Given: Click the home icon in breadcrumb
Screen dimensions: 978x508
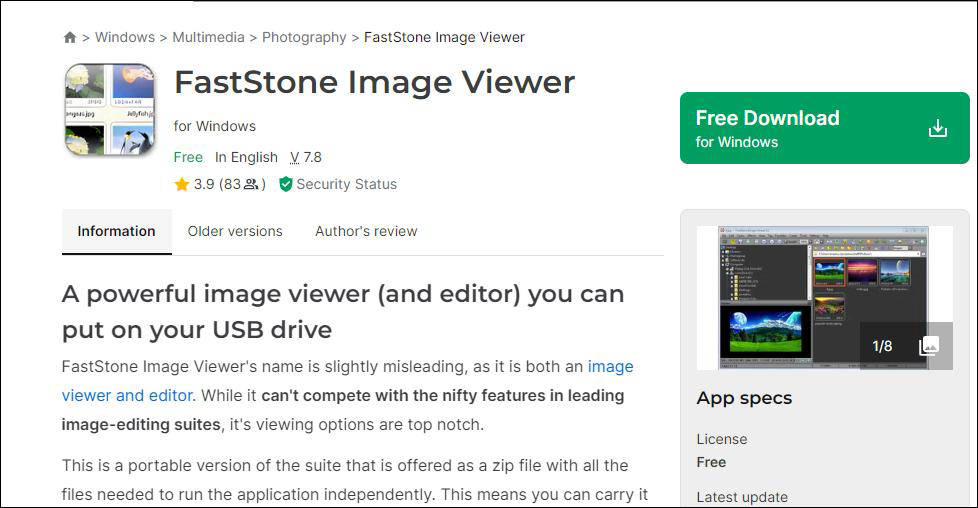Looking at the screenshot, I should click(x=70, y=37).
